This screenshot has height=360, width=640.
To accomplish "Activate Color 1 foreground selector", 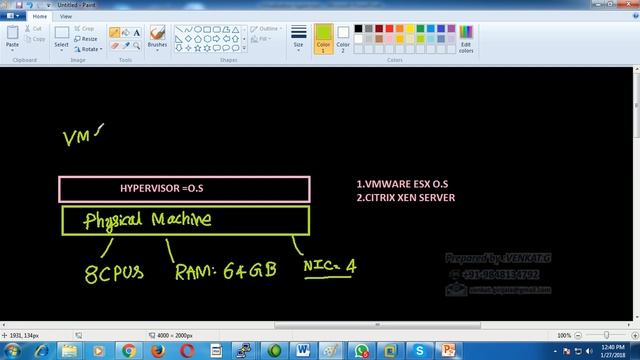I will tap(323, 39).
